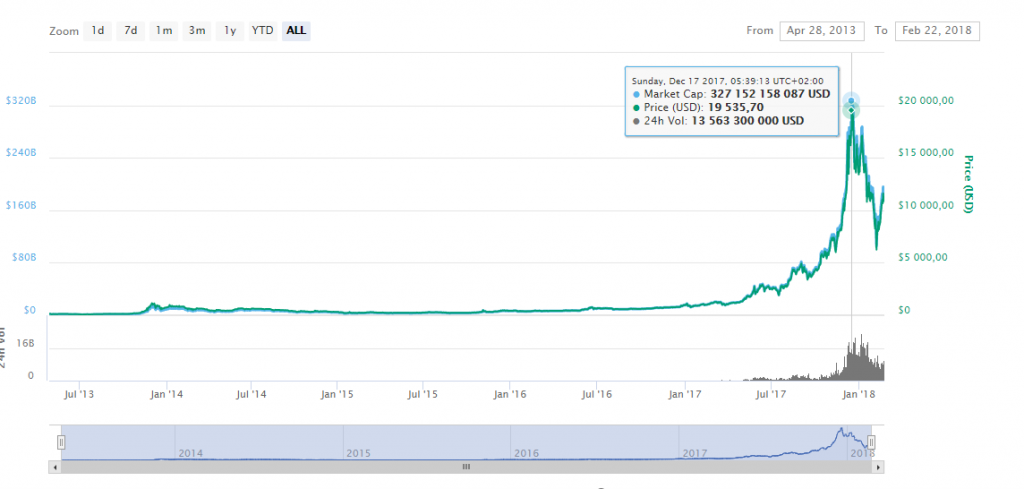Click the left navigator range handle
Image resolution: width=1024 pixels, height=489 pixels.
pos(61,441)
